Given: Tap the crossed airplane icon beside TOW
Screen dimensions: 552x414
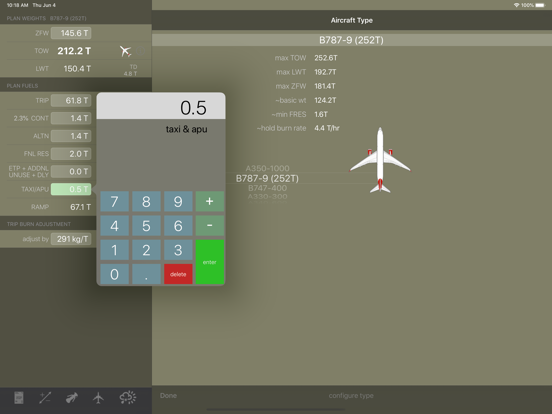Looking at the screenshot, I should (125, 51).
